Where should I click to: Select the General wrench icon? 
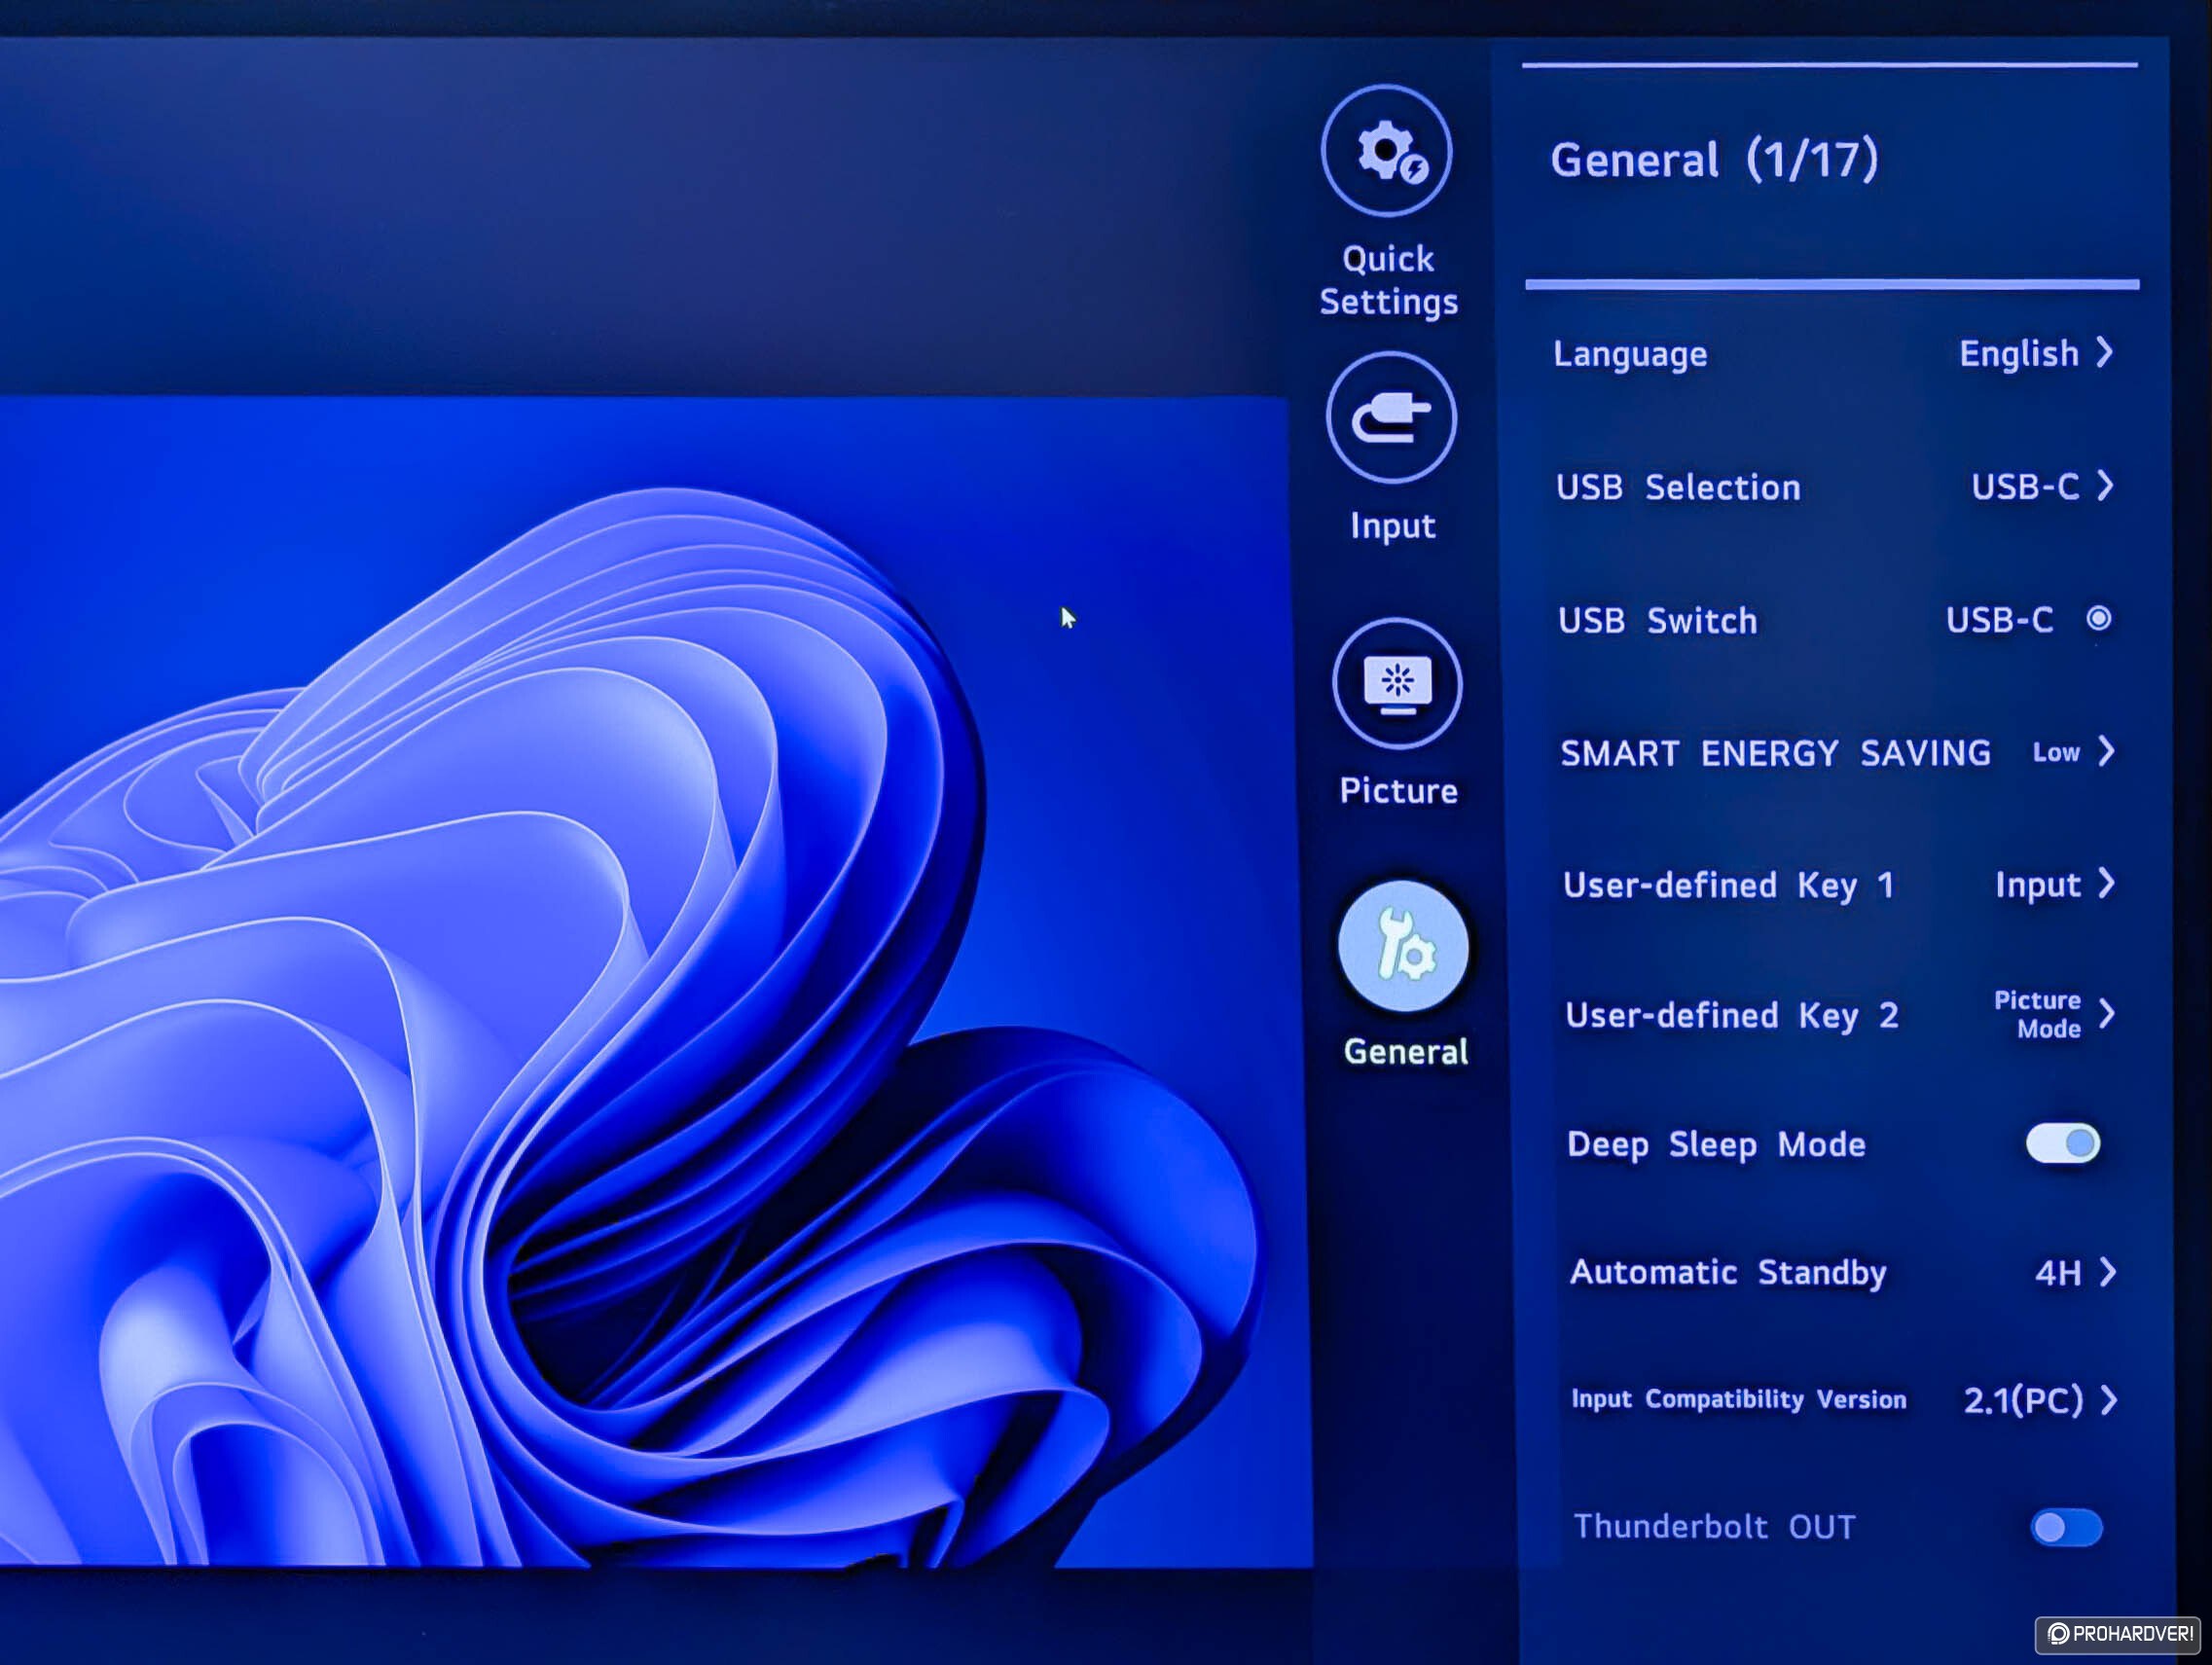[x=1403, y=946]
